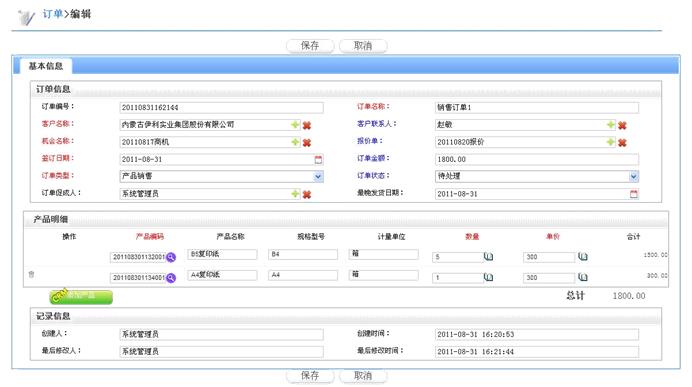
Task: Click the 单价 column header
Action: tap(553, 237)
